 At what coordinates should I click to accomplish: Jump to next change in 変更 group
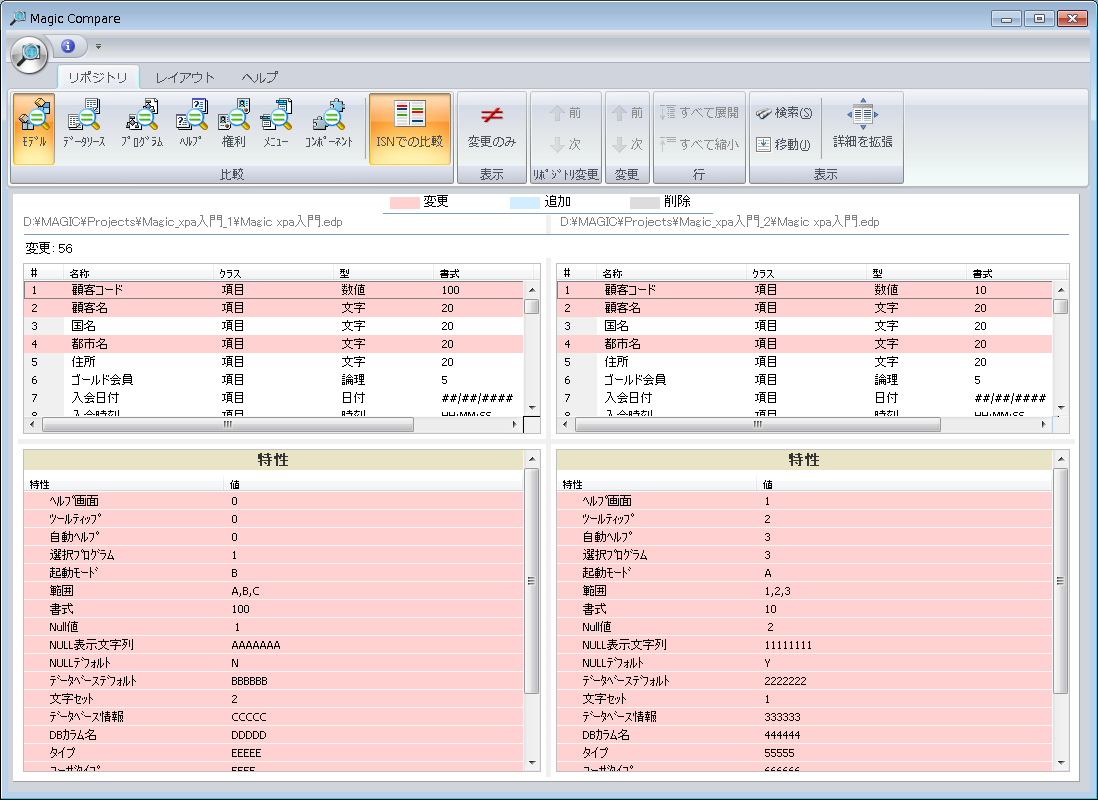tap(627, 144)
